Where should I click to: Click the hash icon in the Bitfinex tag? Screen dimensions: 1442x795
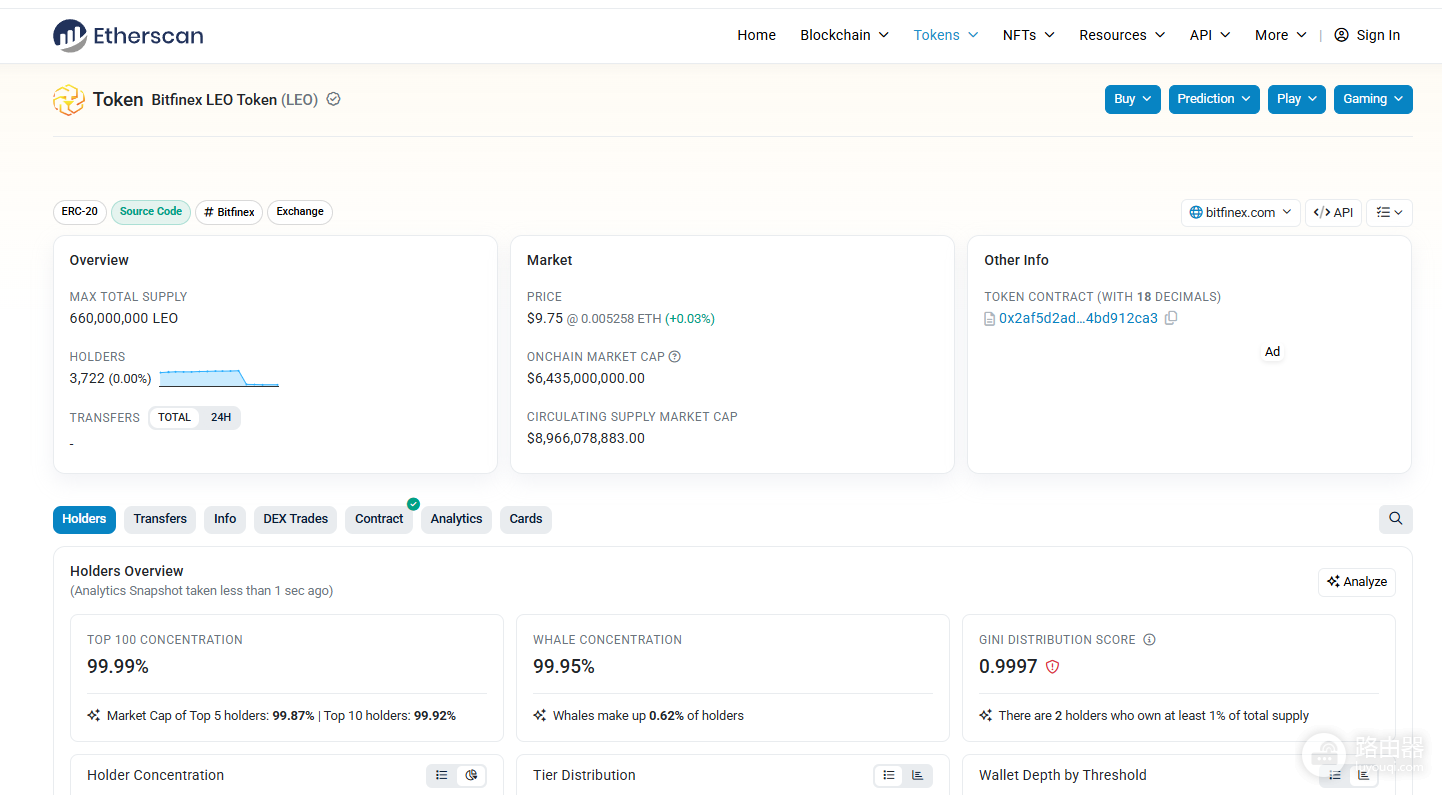209,212
